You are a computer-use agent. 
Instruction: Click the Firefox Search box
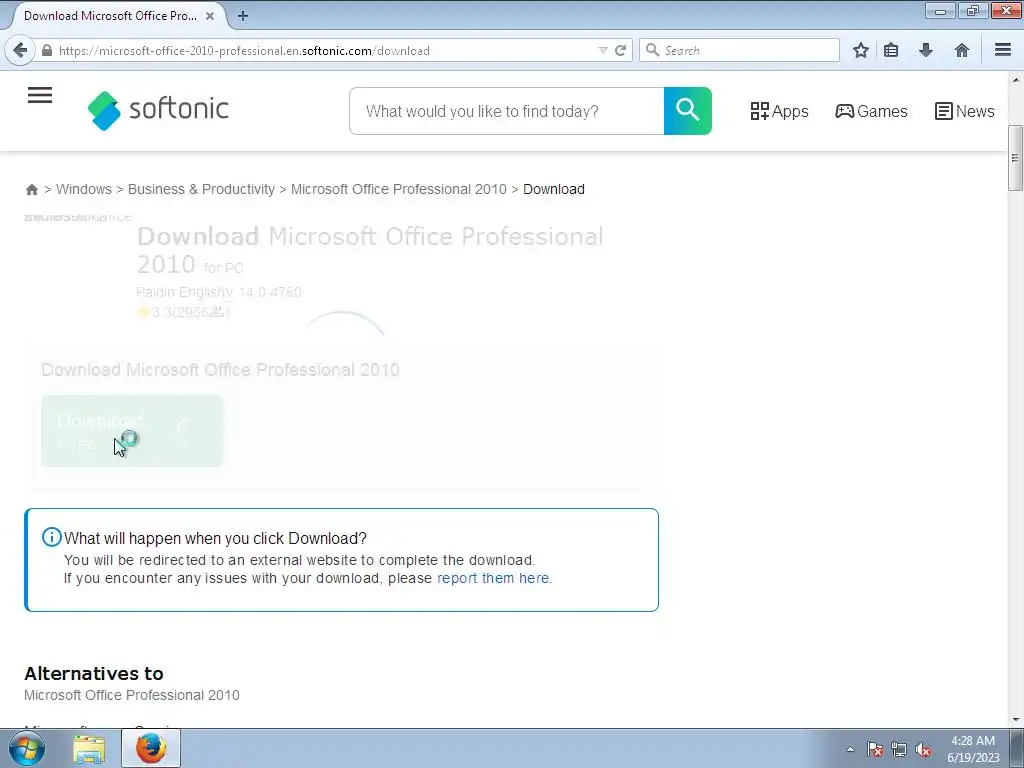(739, 50)
